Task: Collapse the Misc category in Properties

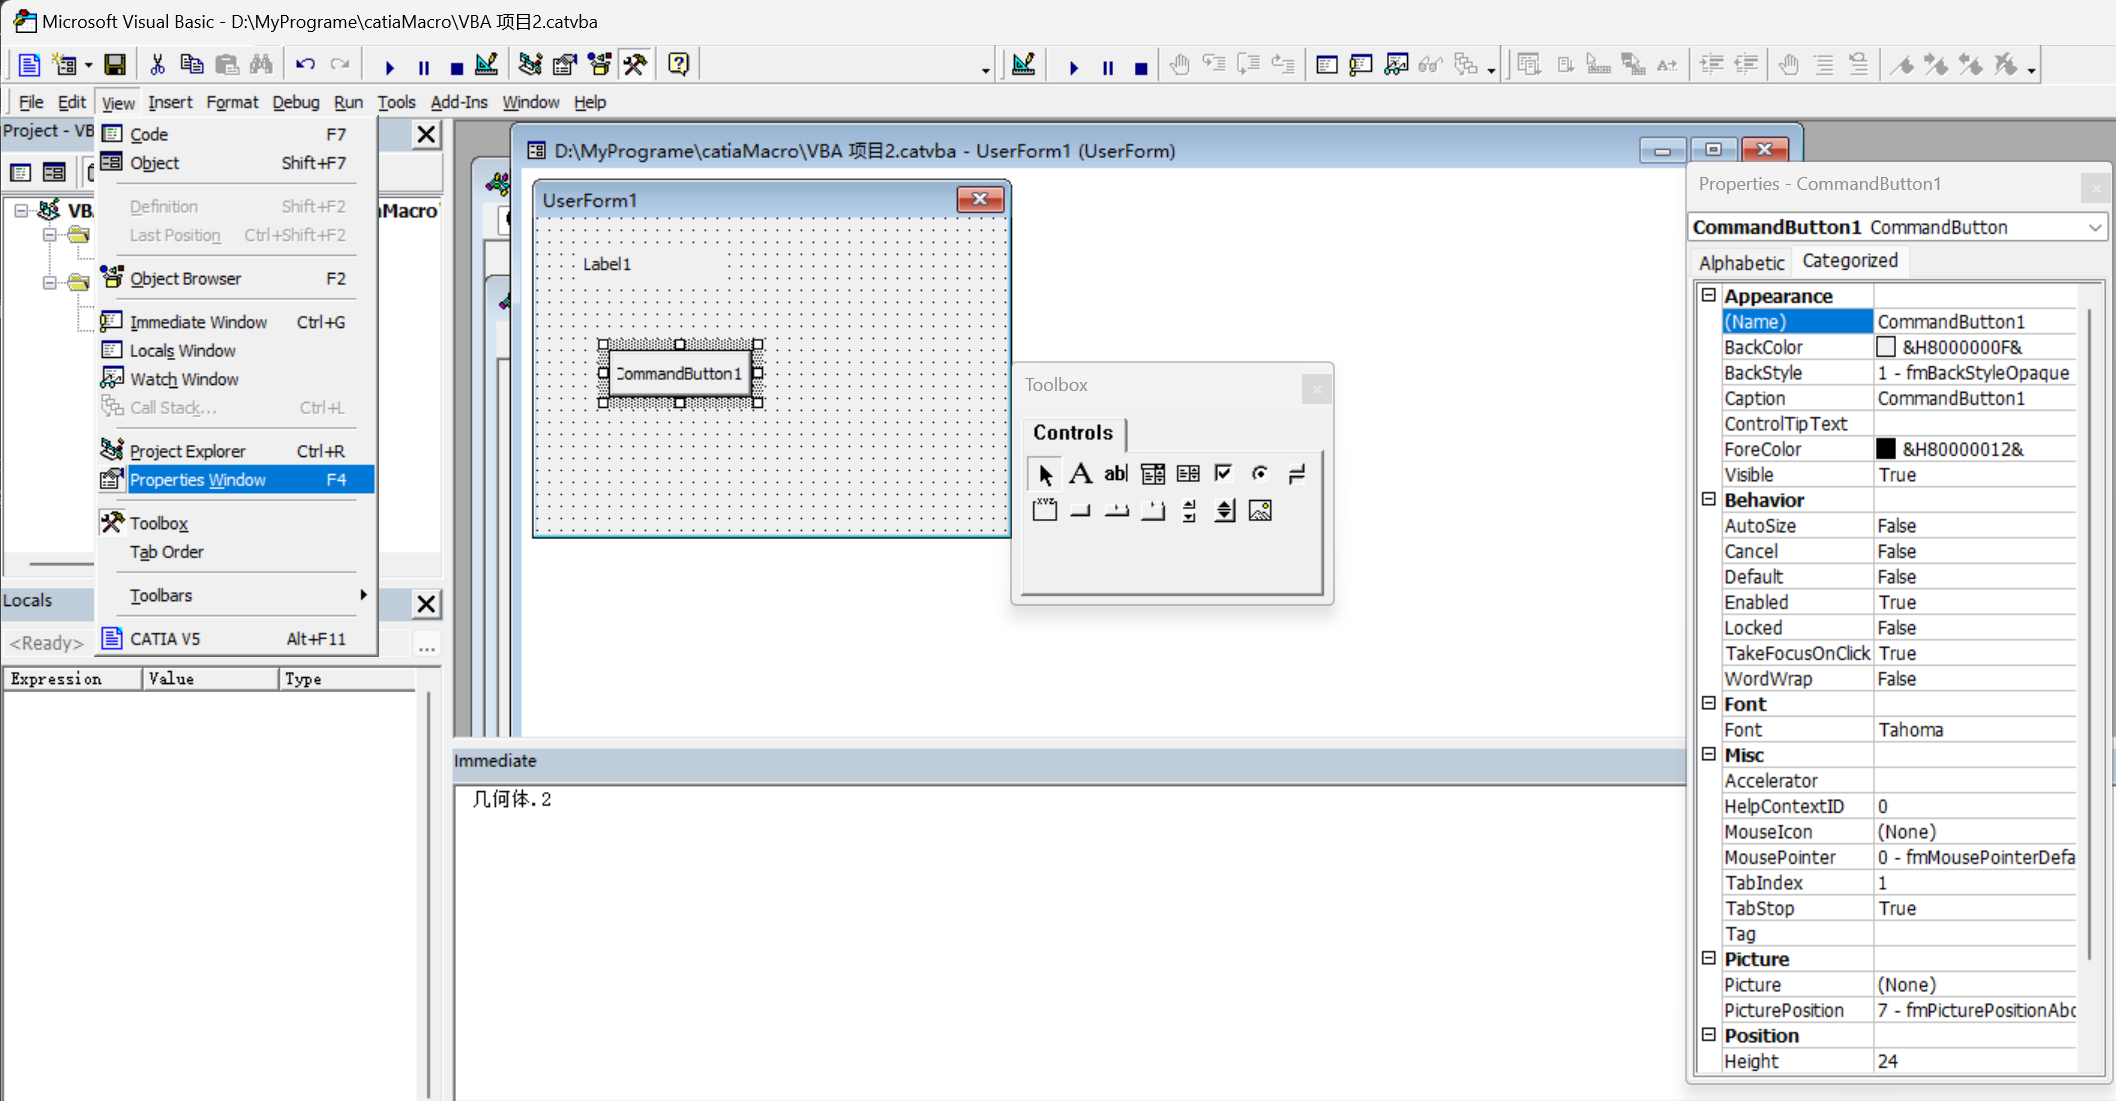Action: (x=1709, y=754)
